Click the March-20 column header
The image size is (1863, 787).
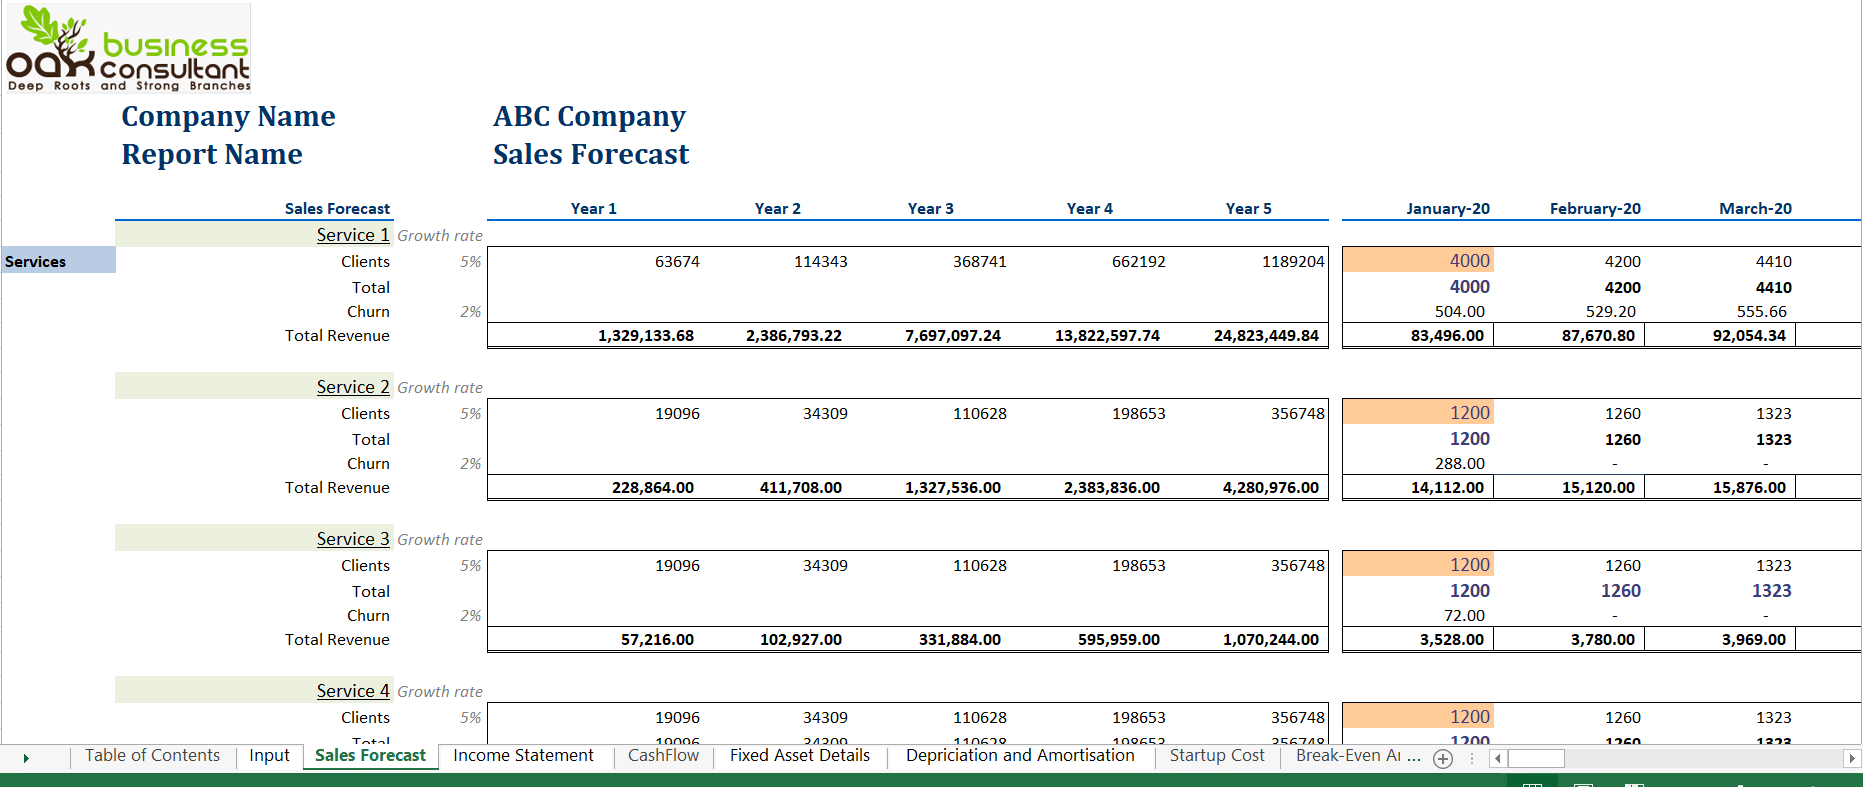tap(1755, 208)
